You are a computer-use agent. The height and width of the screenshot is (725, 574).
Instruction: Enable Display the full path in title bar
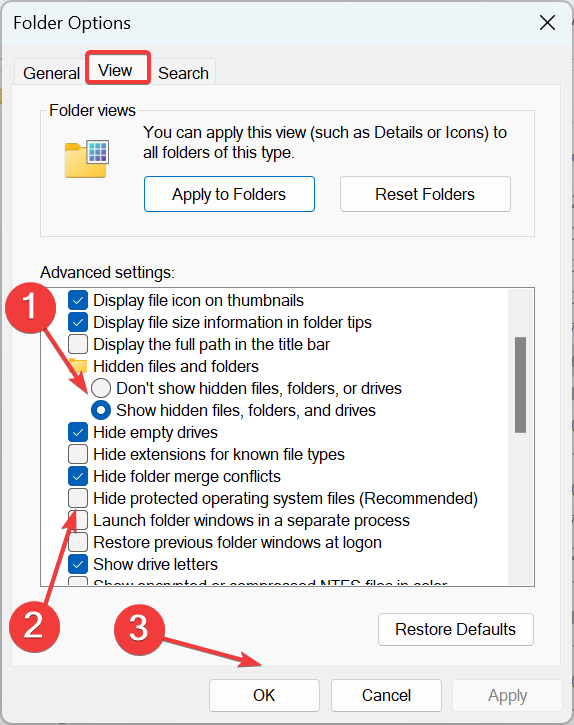[x=78, y=344]
